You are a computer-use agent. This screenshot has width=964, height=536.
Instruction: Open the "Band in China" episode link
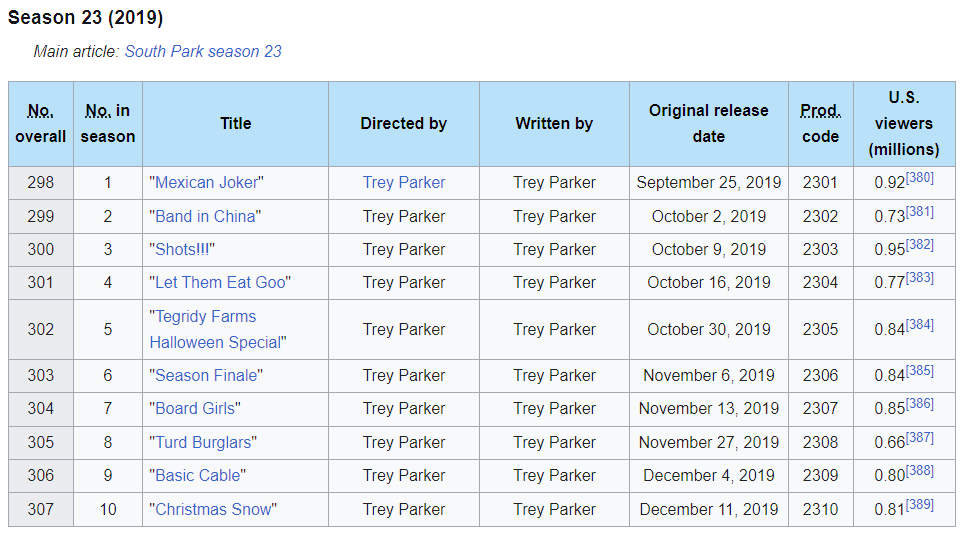pyautogui.click(x=206, y=216)
